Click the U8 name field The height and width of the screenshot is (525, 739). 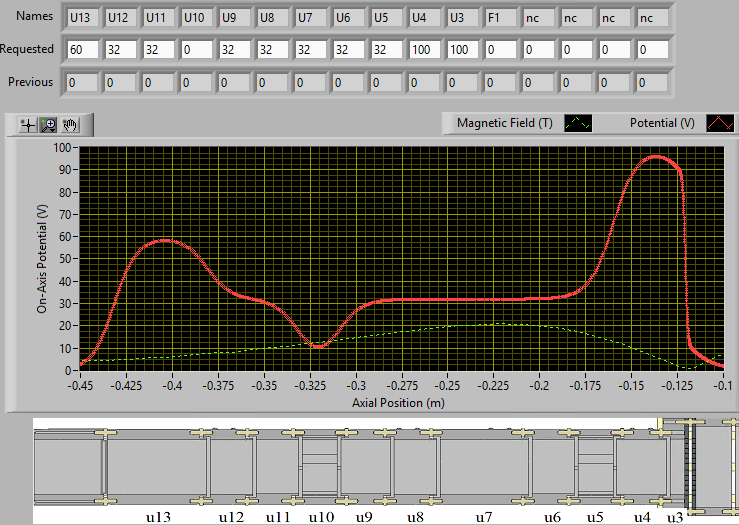coord(273,18)
